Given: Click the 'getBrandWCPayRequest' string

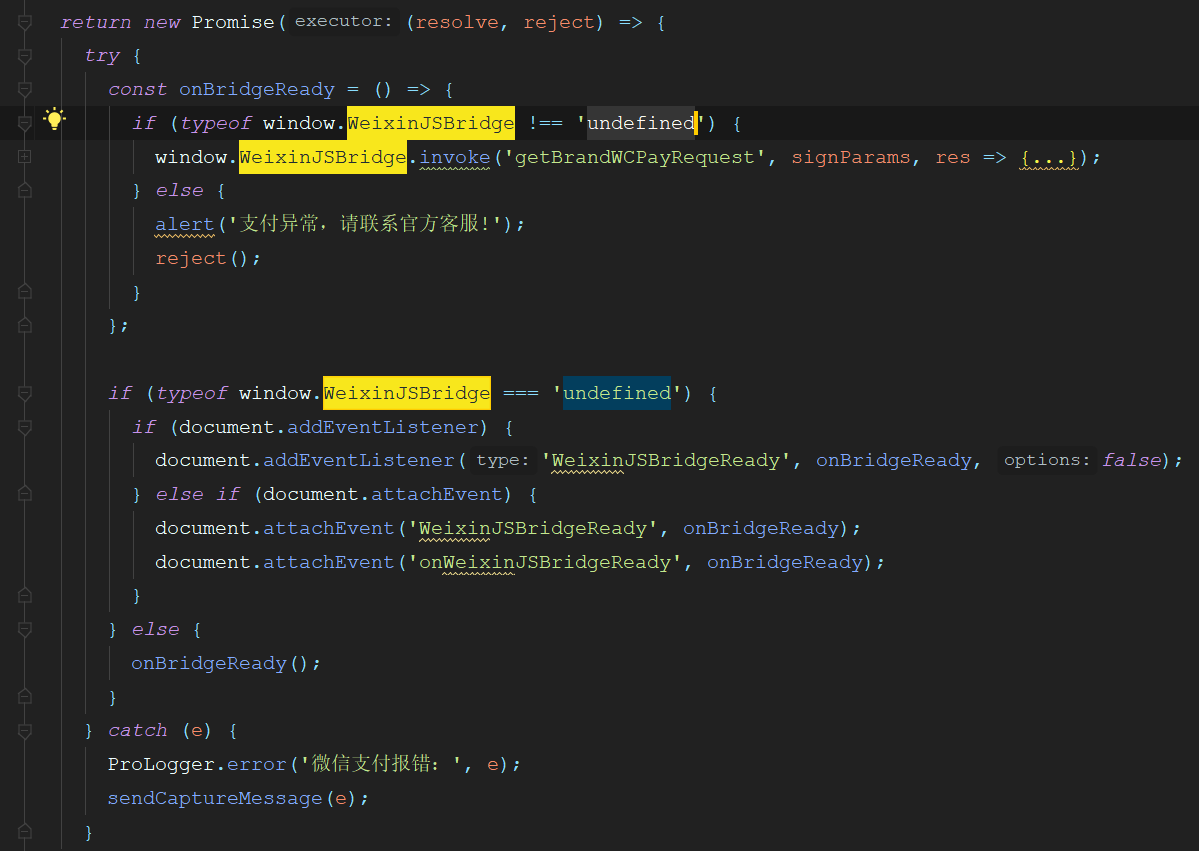Looking at the screenshot, I should [x=635, y=158].
